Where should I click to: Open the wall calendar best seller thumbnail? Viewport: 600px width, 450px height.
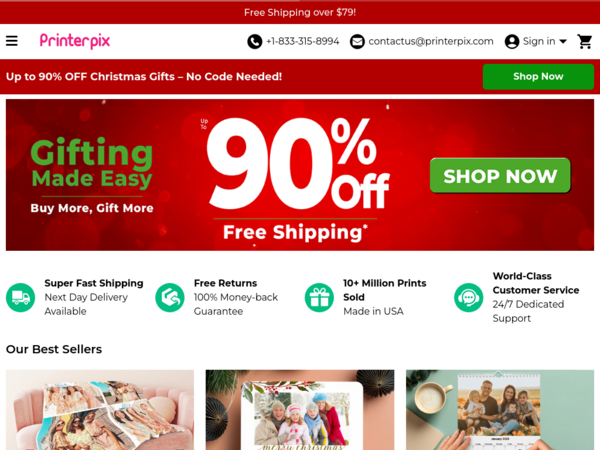pyautogui.click(x=500, y=410)
